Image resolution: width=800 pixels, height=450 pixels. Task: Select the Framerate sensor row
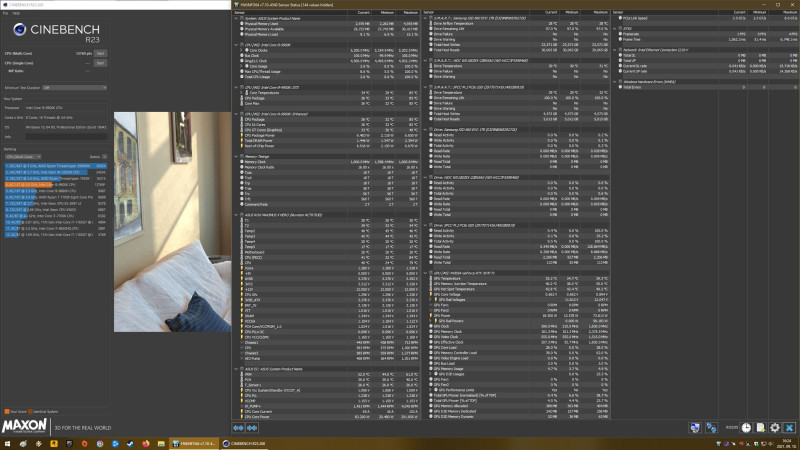[706, 34]
